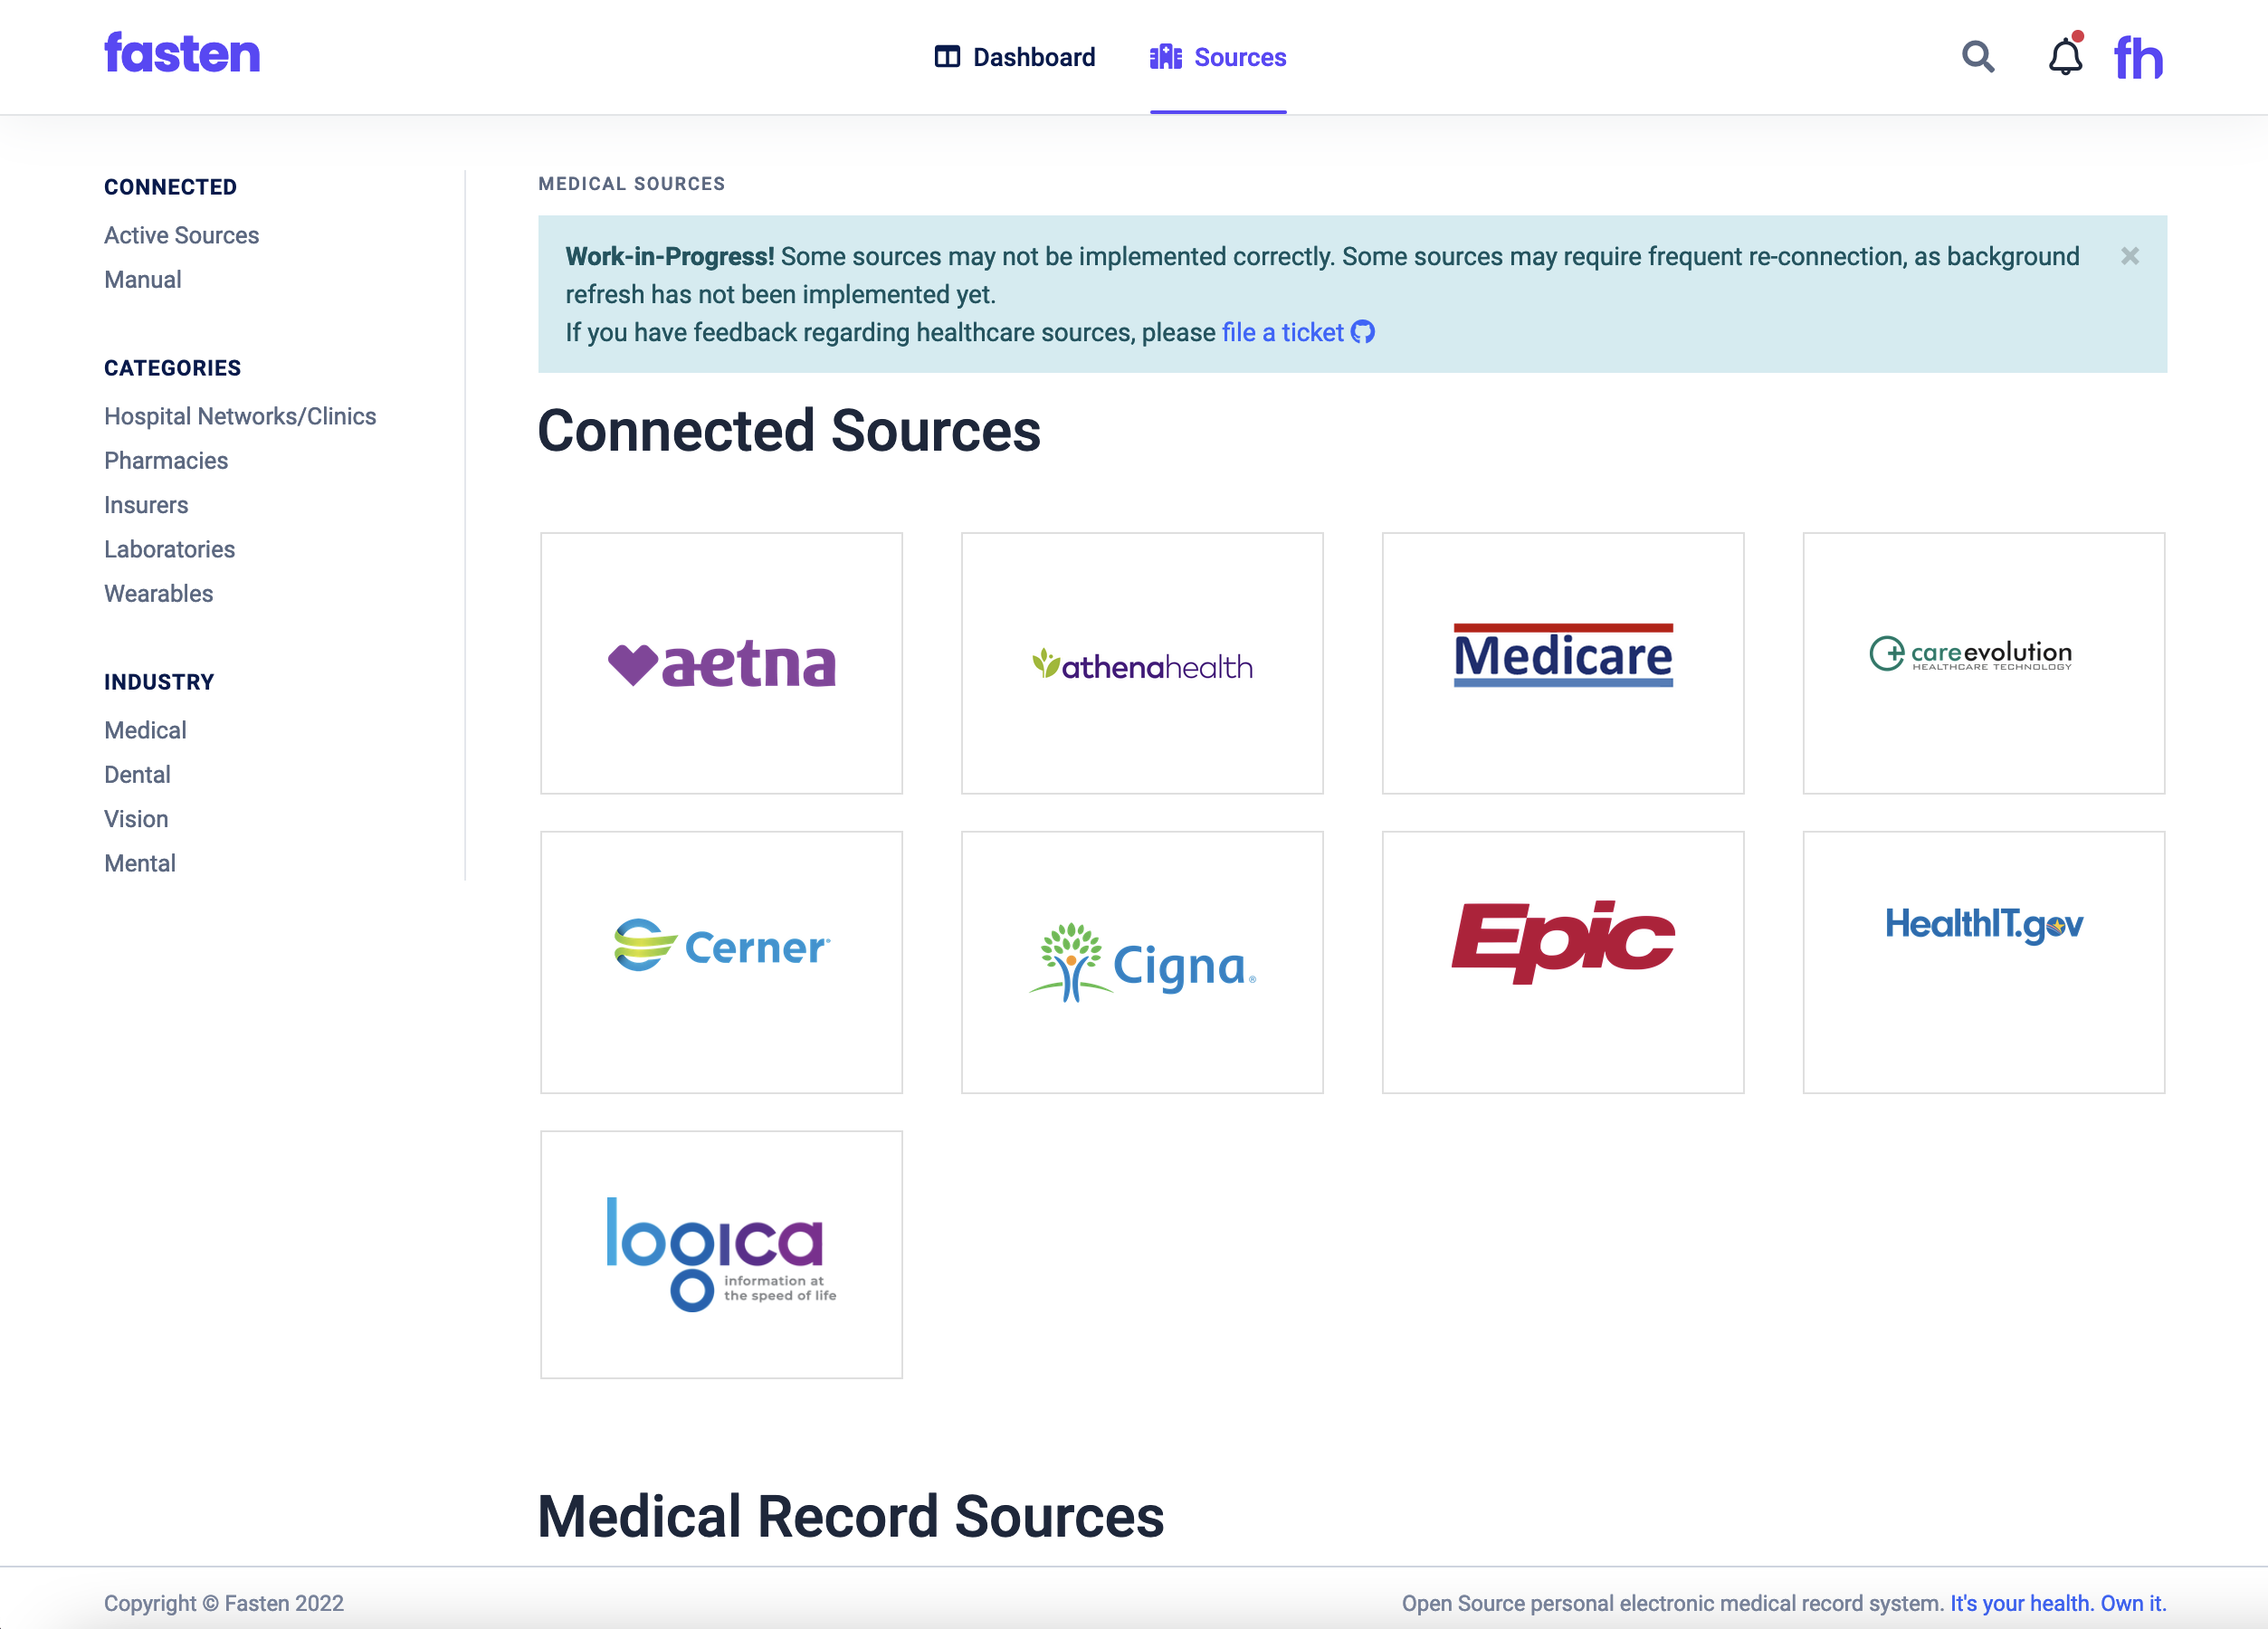The height and width of the screenshot is (1629, 2268).
Task: Open Active Sources in sidebar
Action: coord(181,235)
